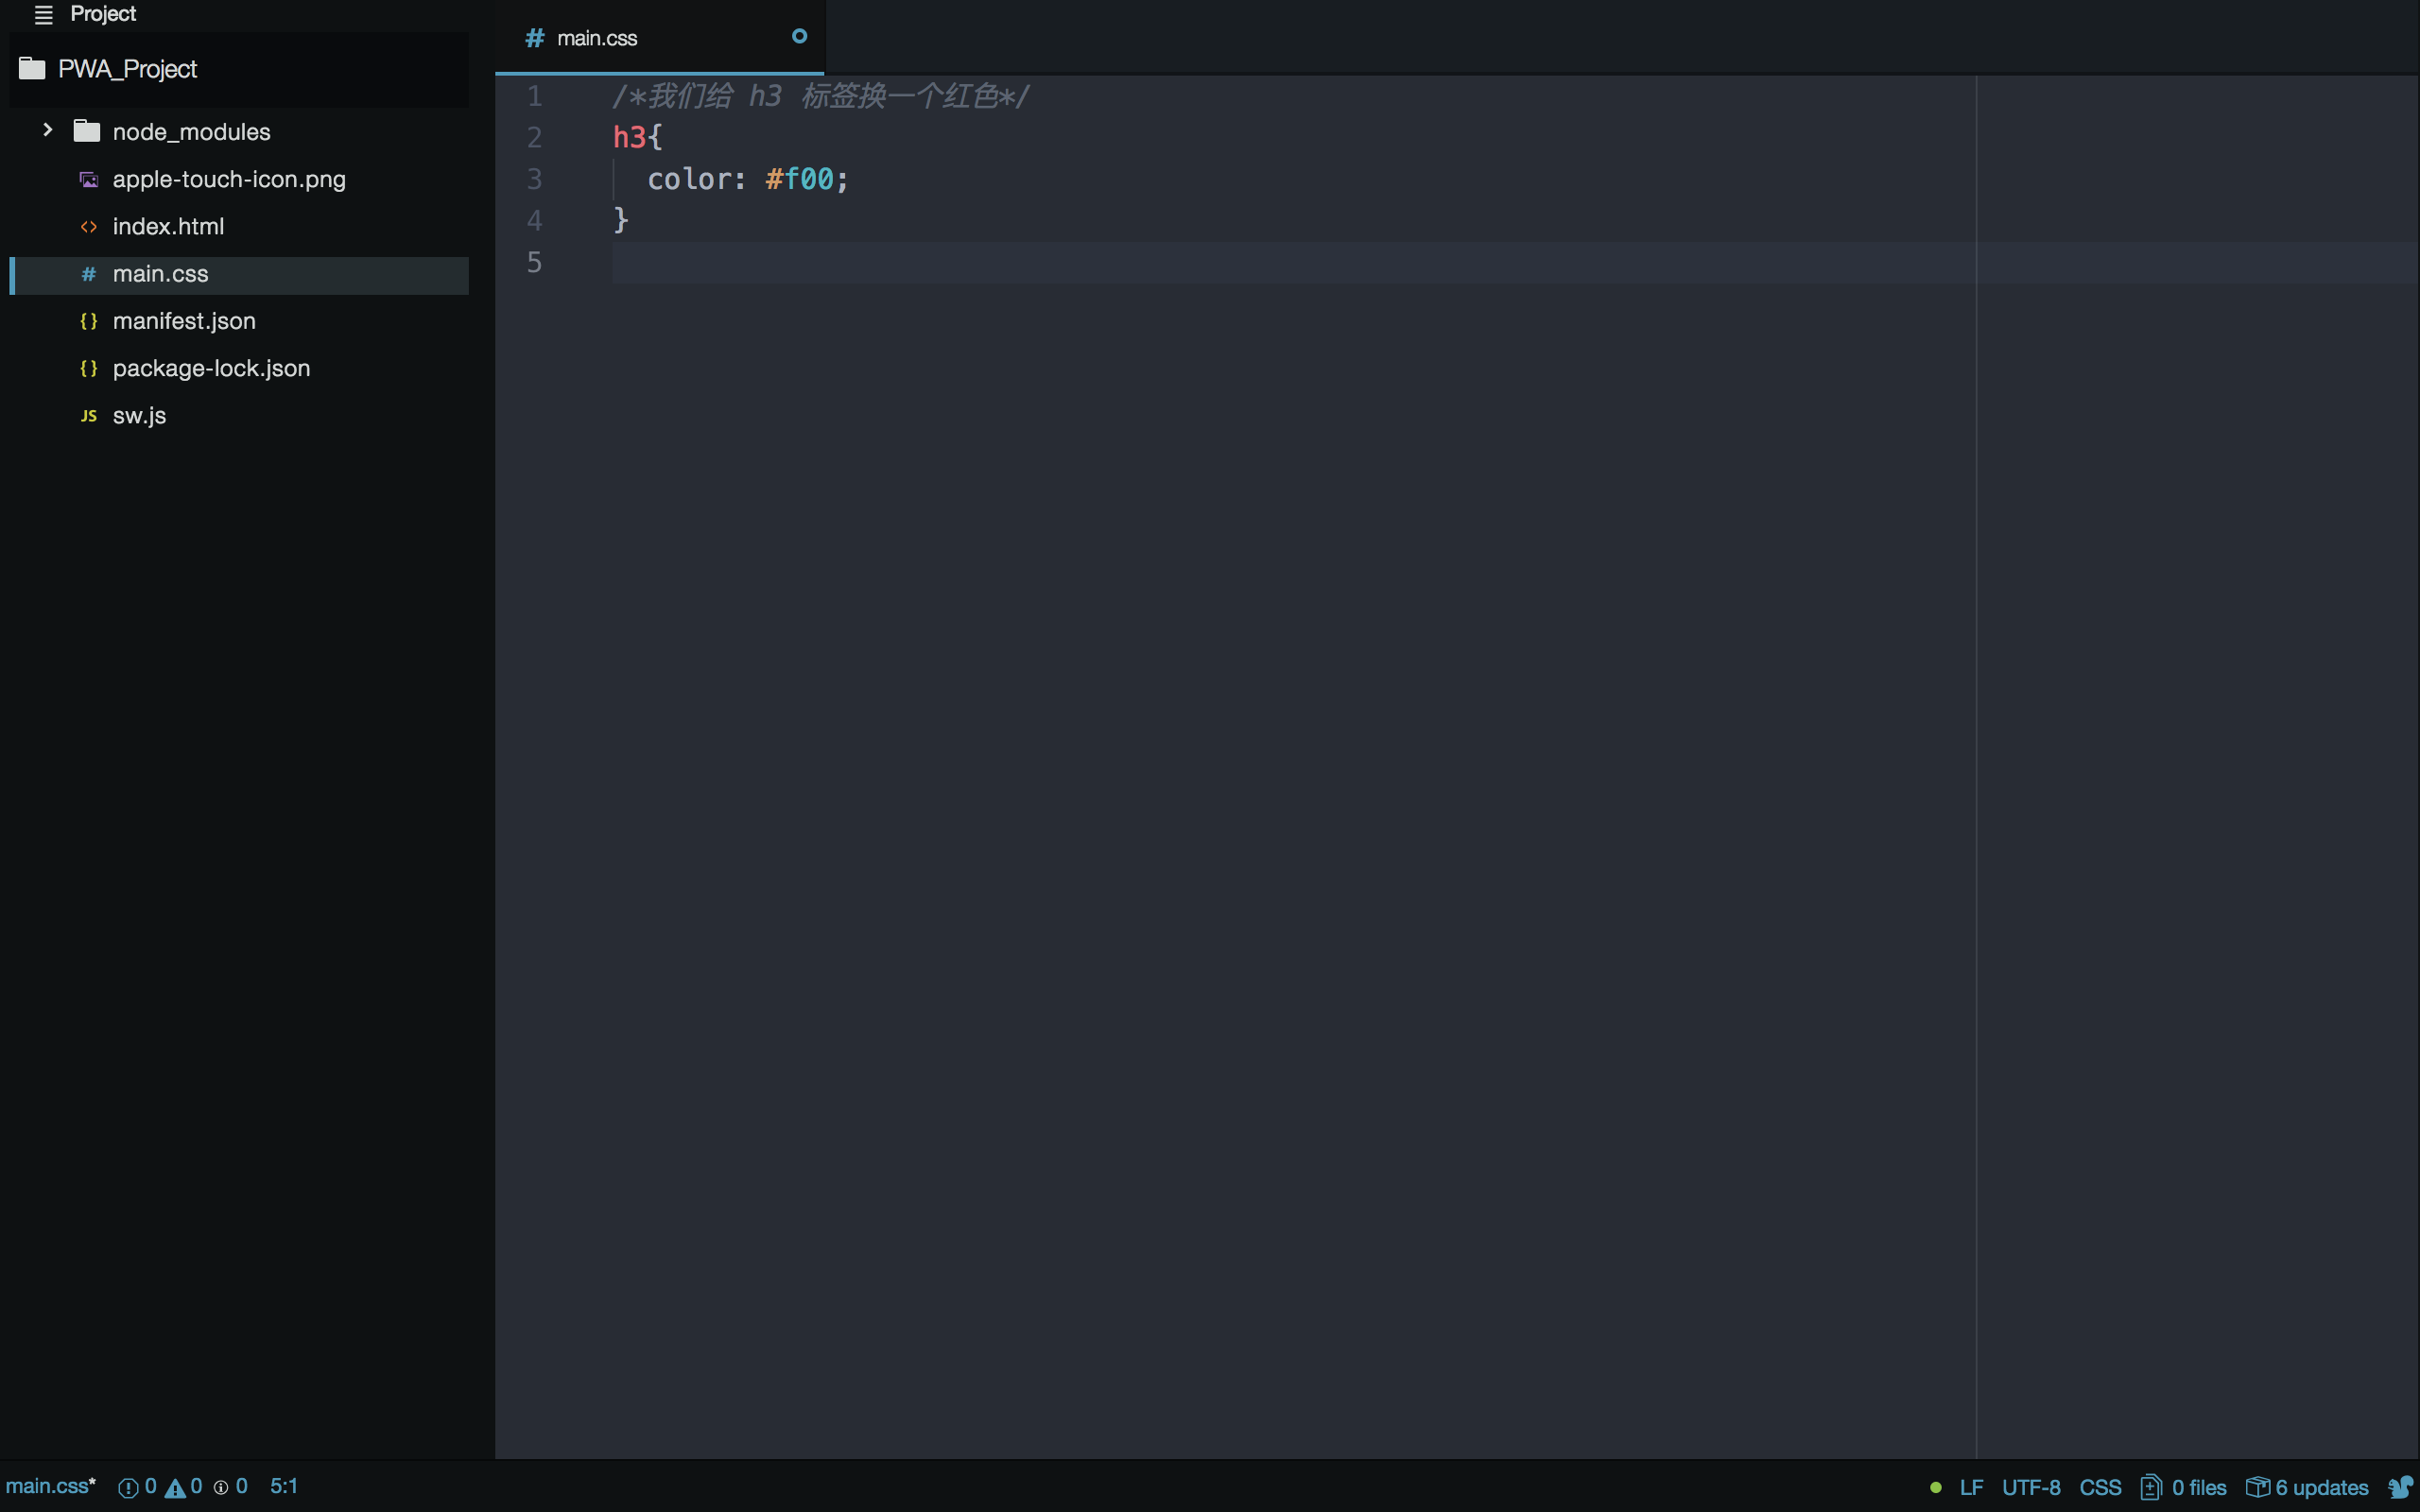Screen dimensions: 2420x1512
Task: Click the Project panel list icon
Action: 43,14
